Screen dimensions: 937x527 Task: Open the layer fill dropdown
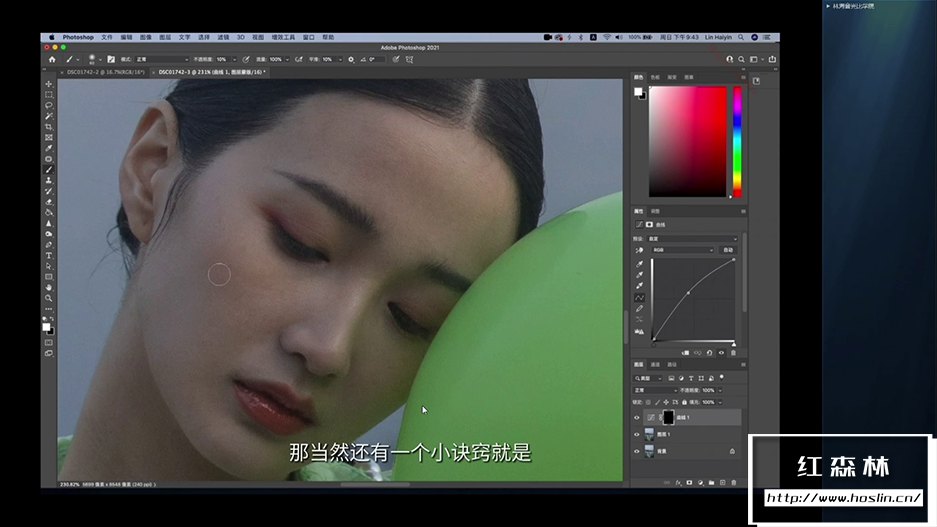pos(720,402)
